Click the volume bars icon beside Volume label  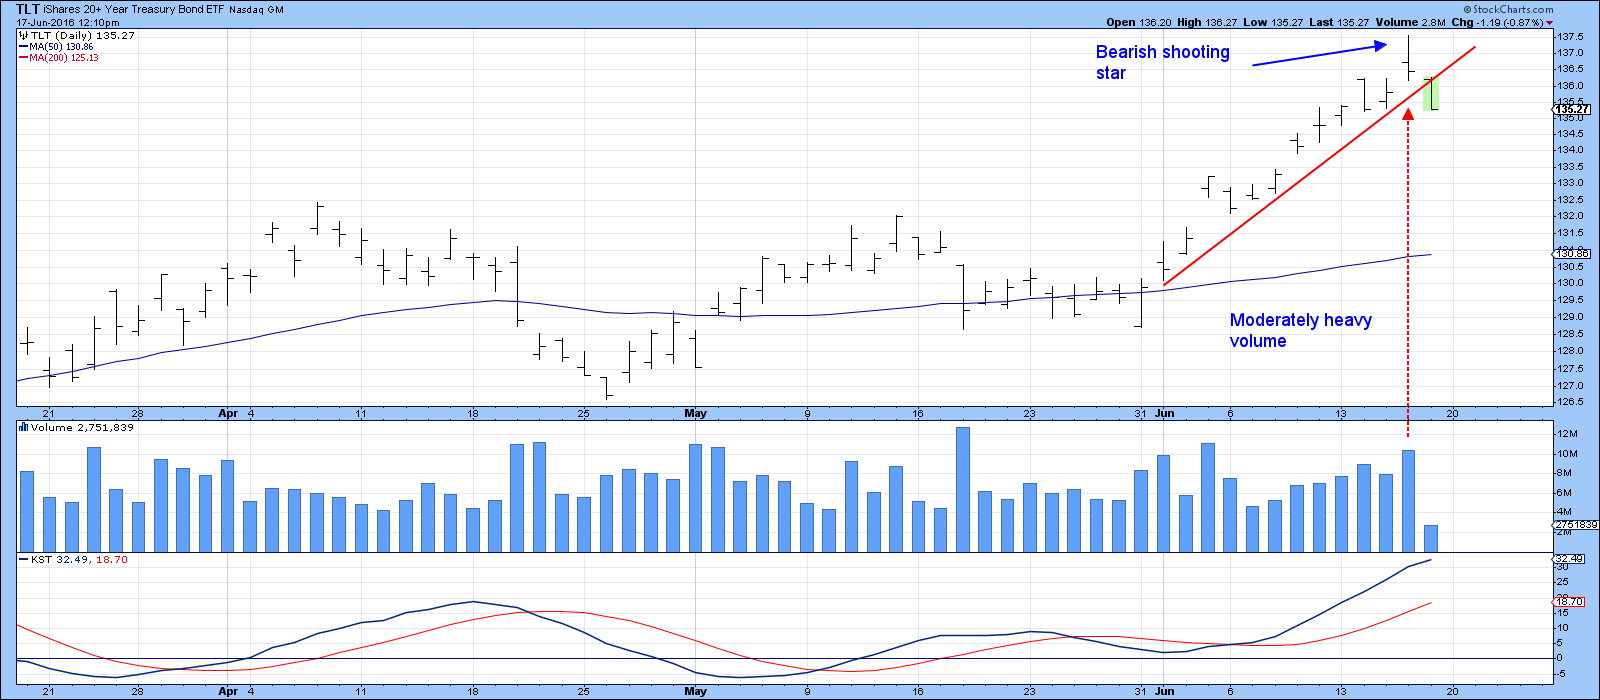pos(22,427)
